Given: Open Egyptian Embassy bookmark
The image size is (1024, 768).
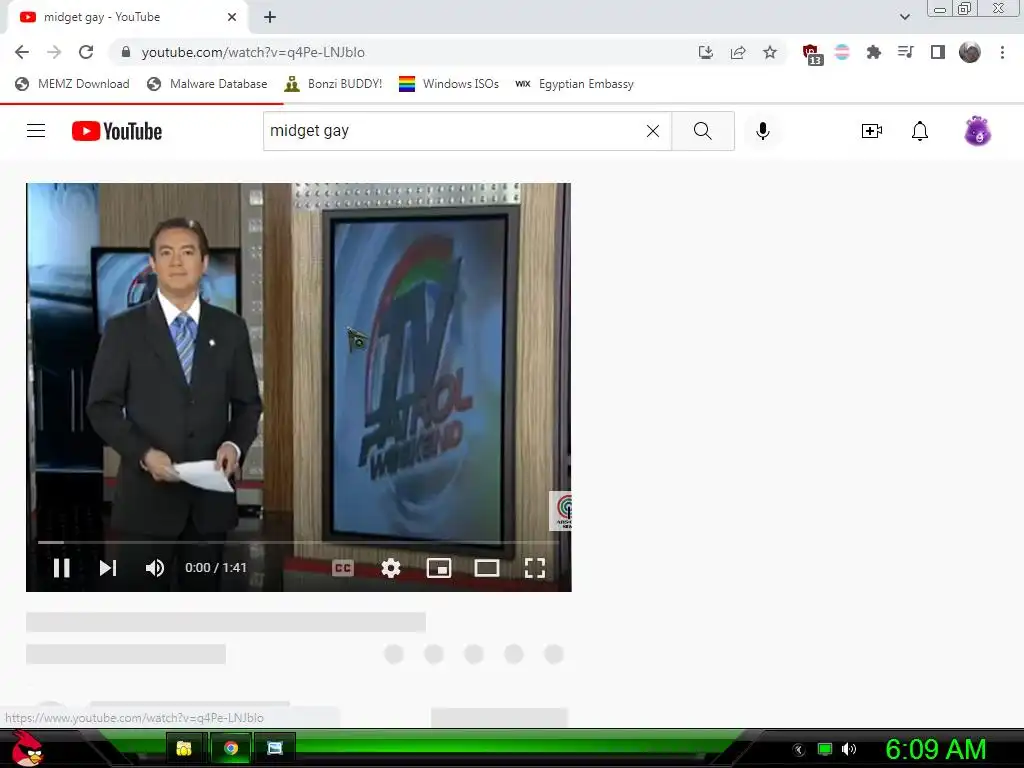Looking at the screenshot, I should (x=574, y=84).
